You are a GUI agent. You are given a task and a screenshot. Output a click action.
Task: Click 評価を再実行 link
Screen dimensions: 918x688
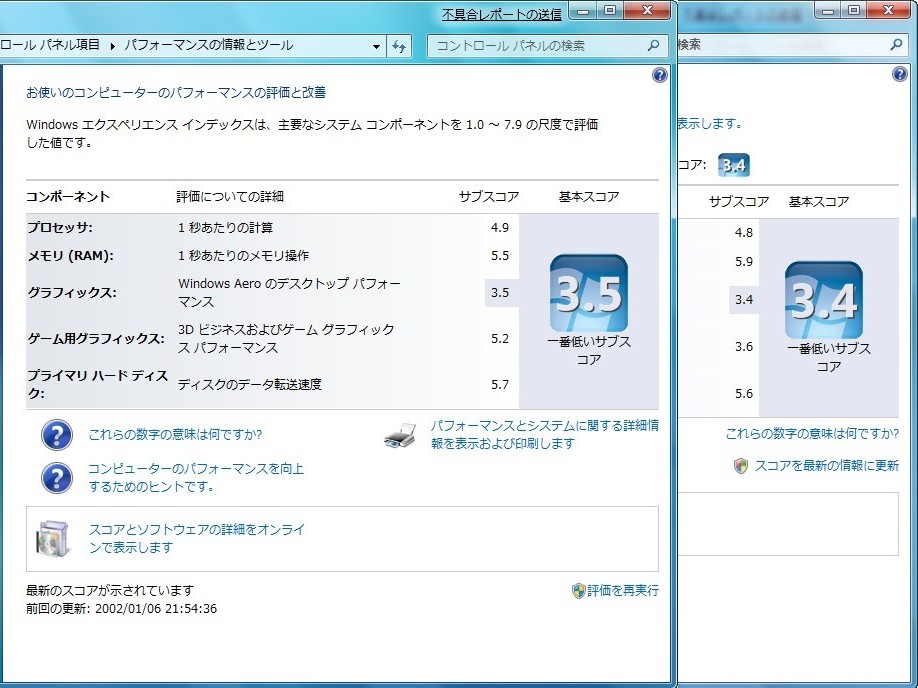623,590
